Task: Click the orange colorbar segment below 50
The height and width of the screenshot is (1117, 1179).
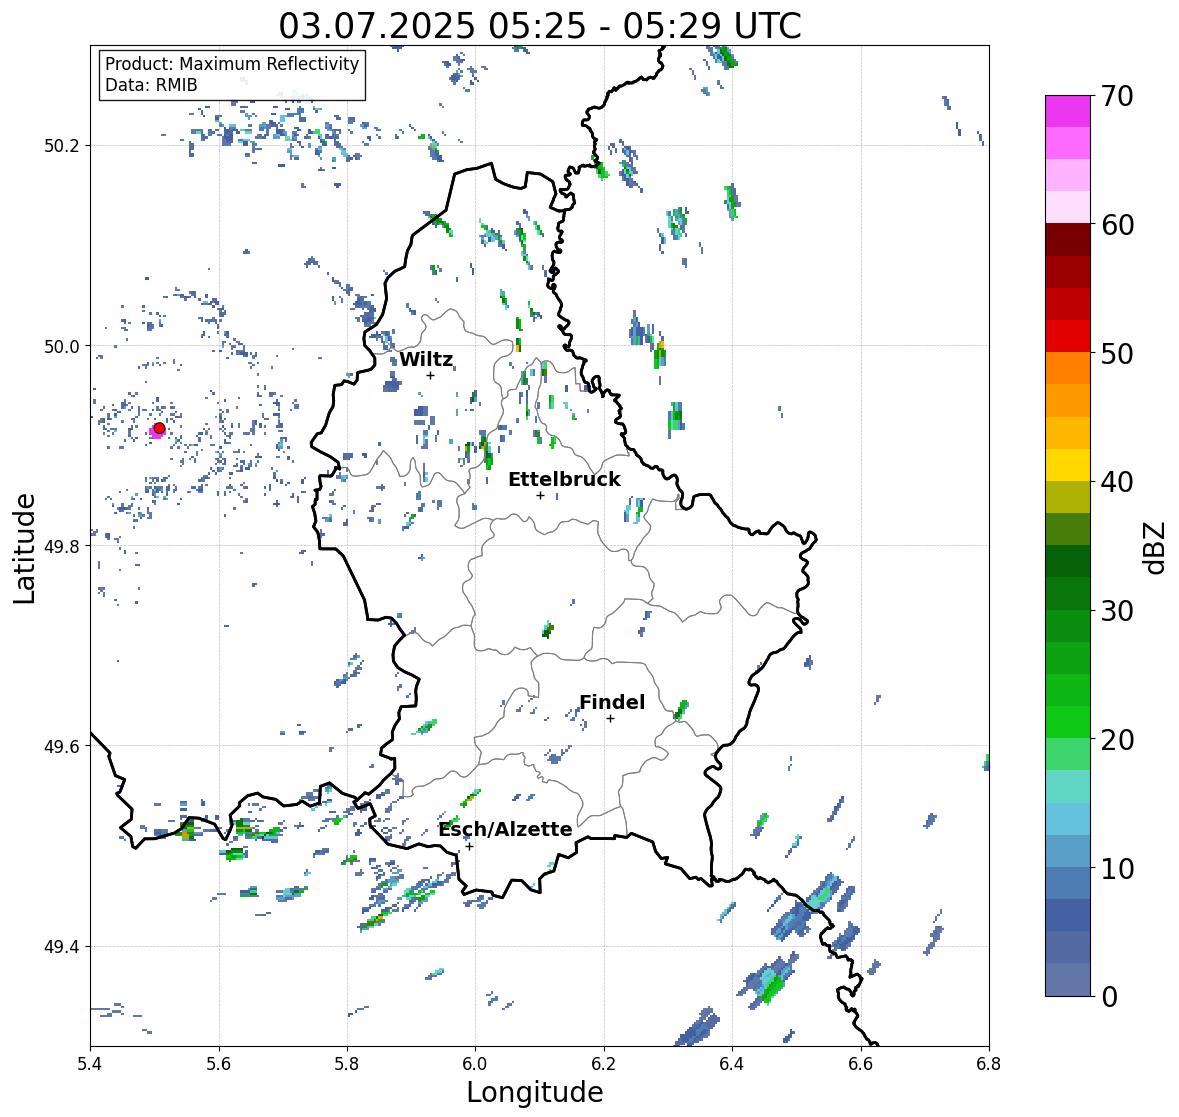Action: 1068,368
